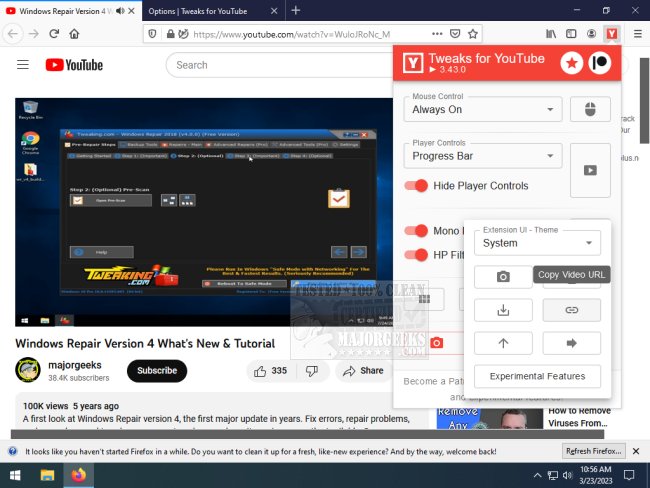Click the YouTube search field

click(280, 65)
